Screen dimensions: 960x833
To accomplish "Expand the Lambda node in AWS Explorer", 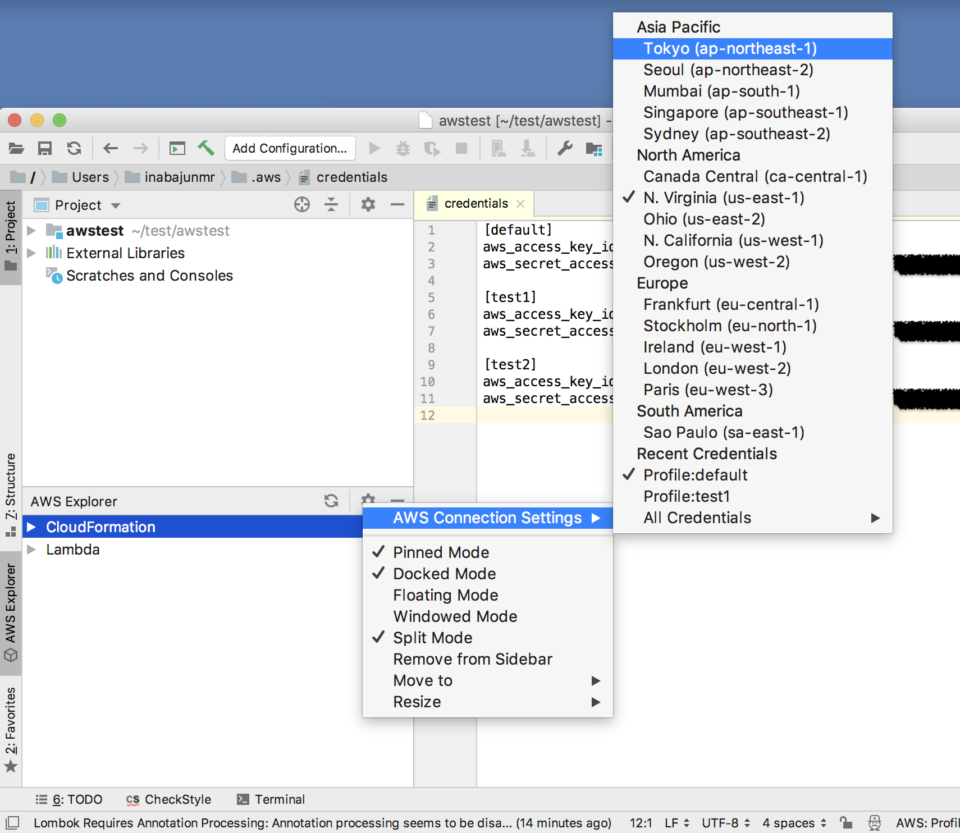I will 31,550.
